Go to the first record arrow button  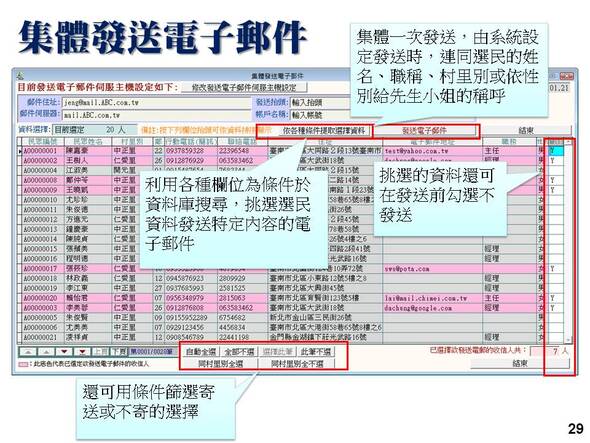point(28,352)
